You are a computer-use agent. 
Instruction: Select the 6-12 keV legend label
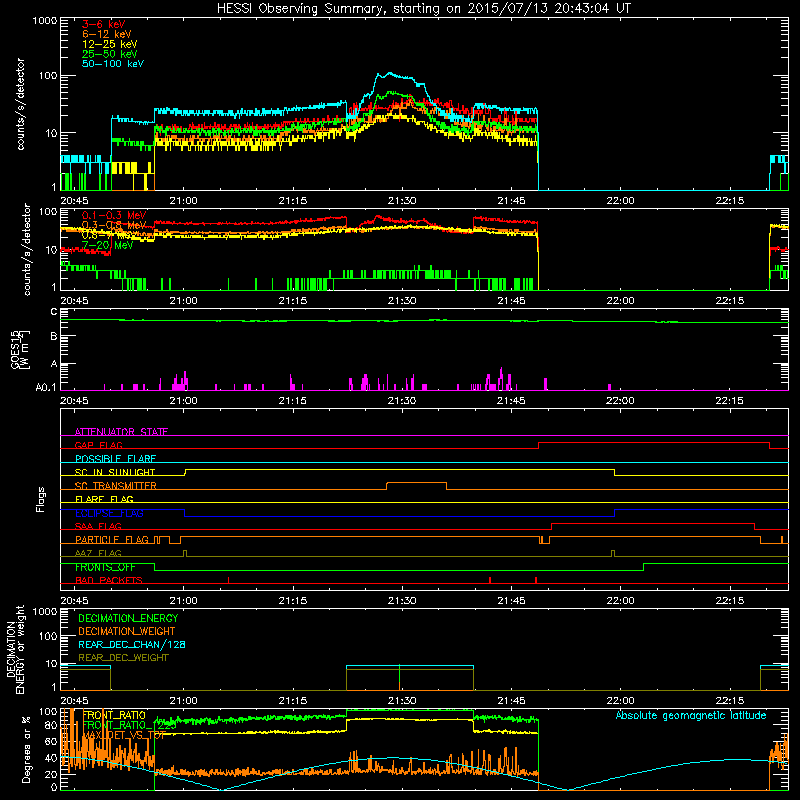[x=107, y=34]
